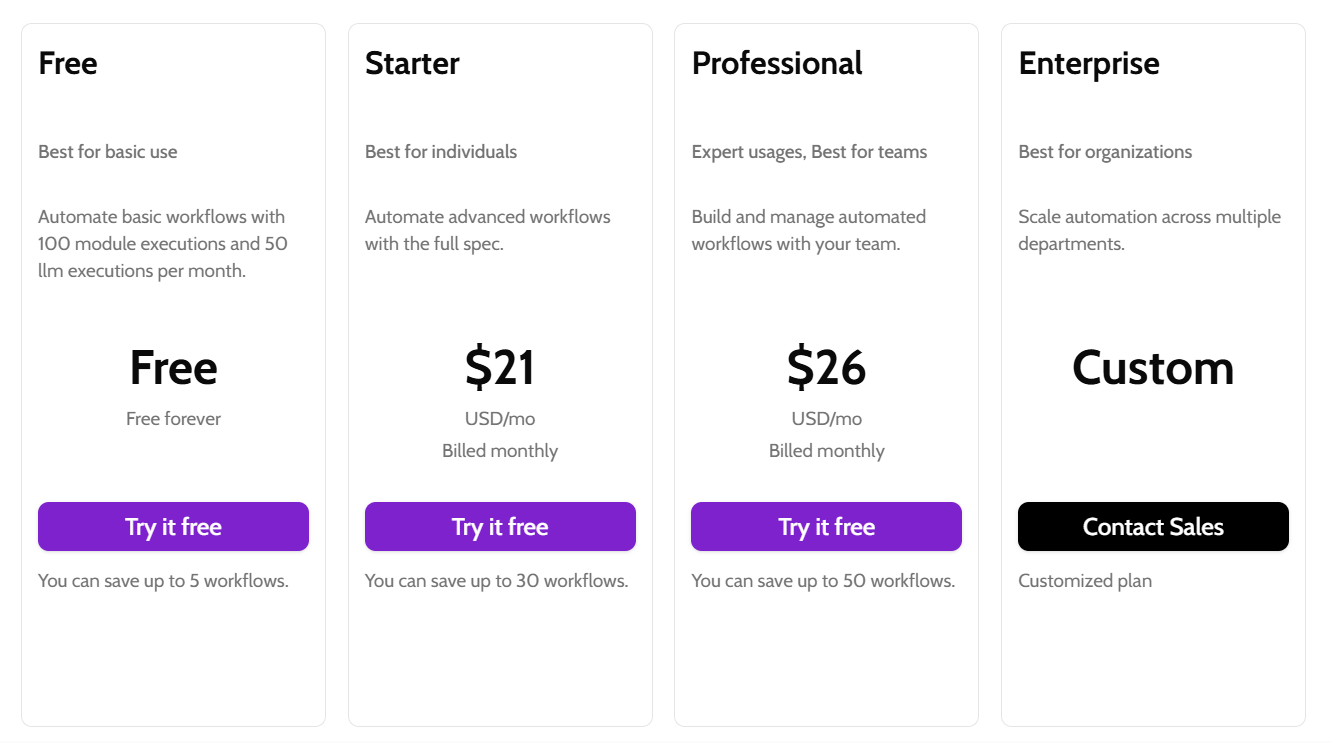
Task: Click the 'Best for individuals' subtitle
Action: (441, 152)
